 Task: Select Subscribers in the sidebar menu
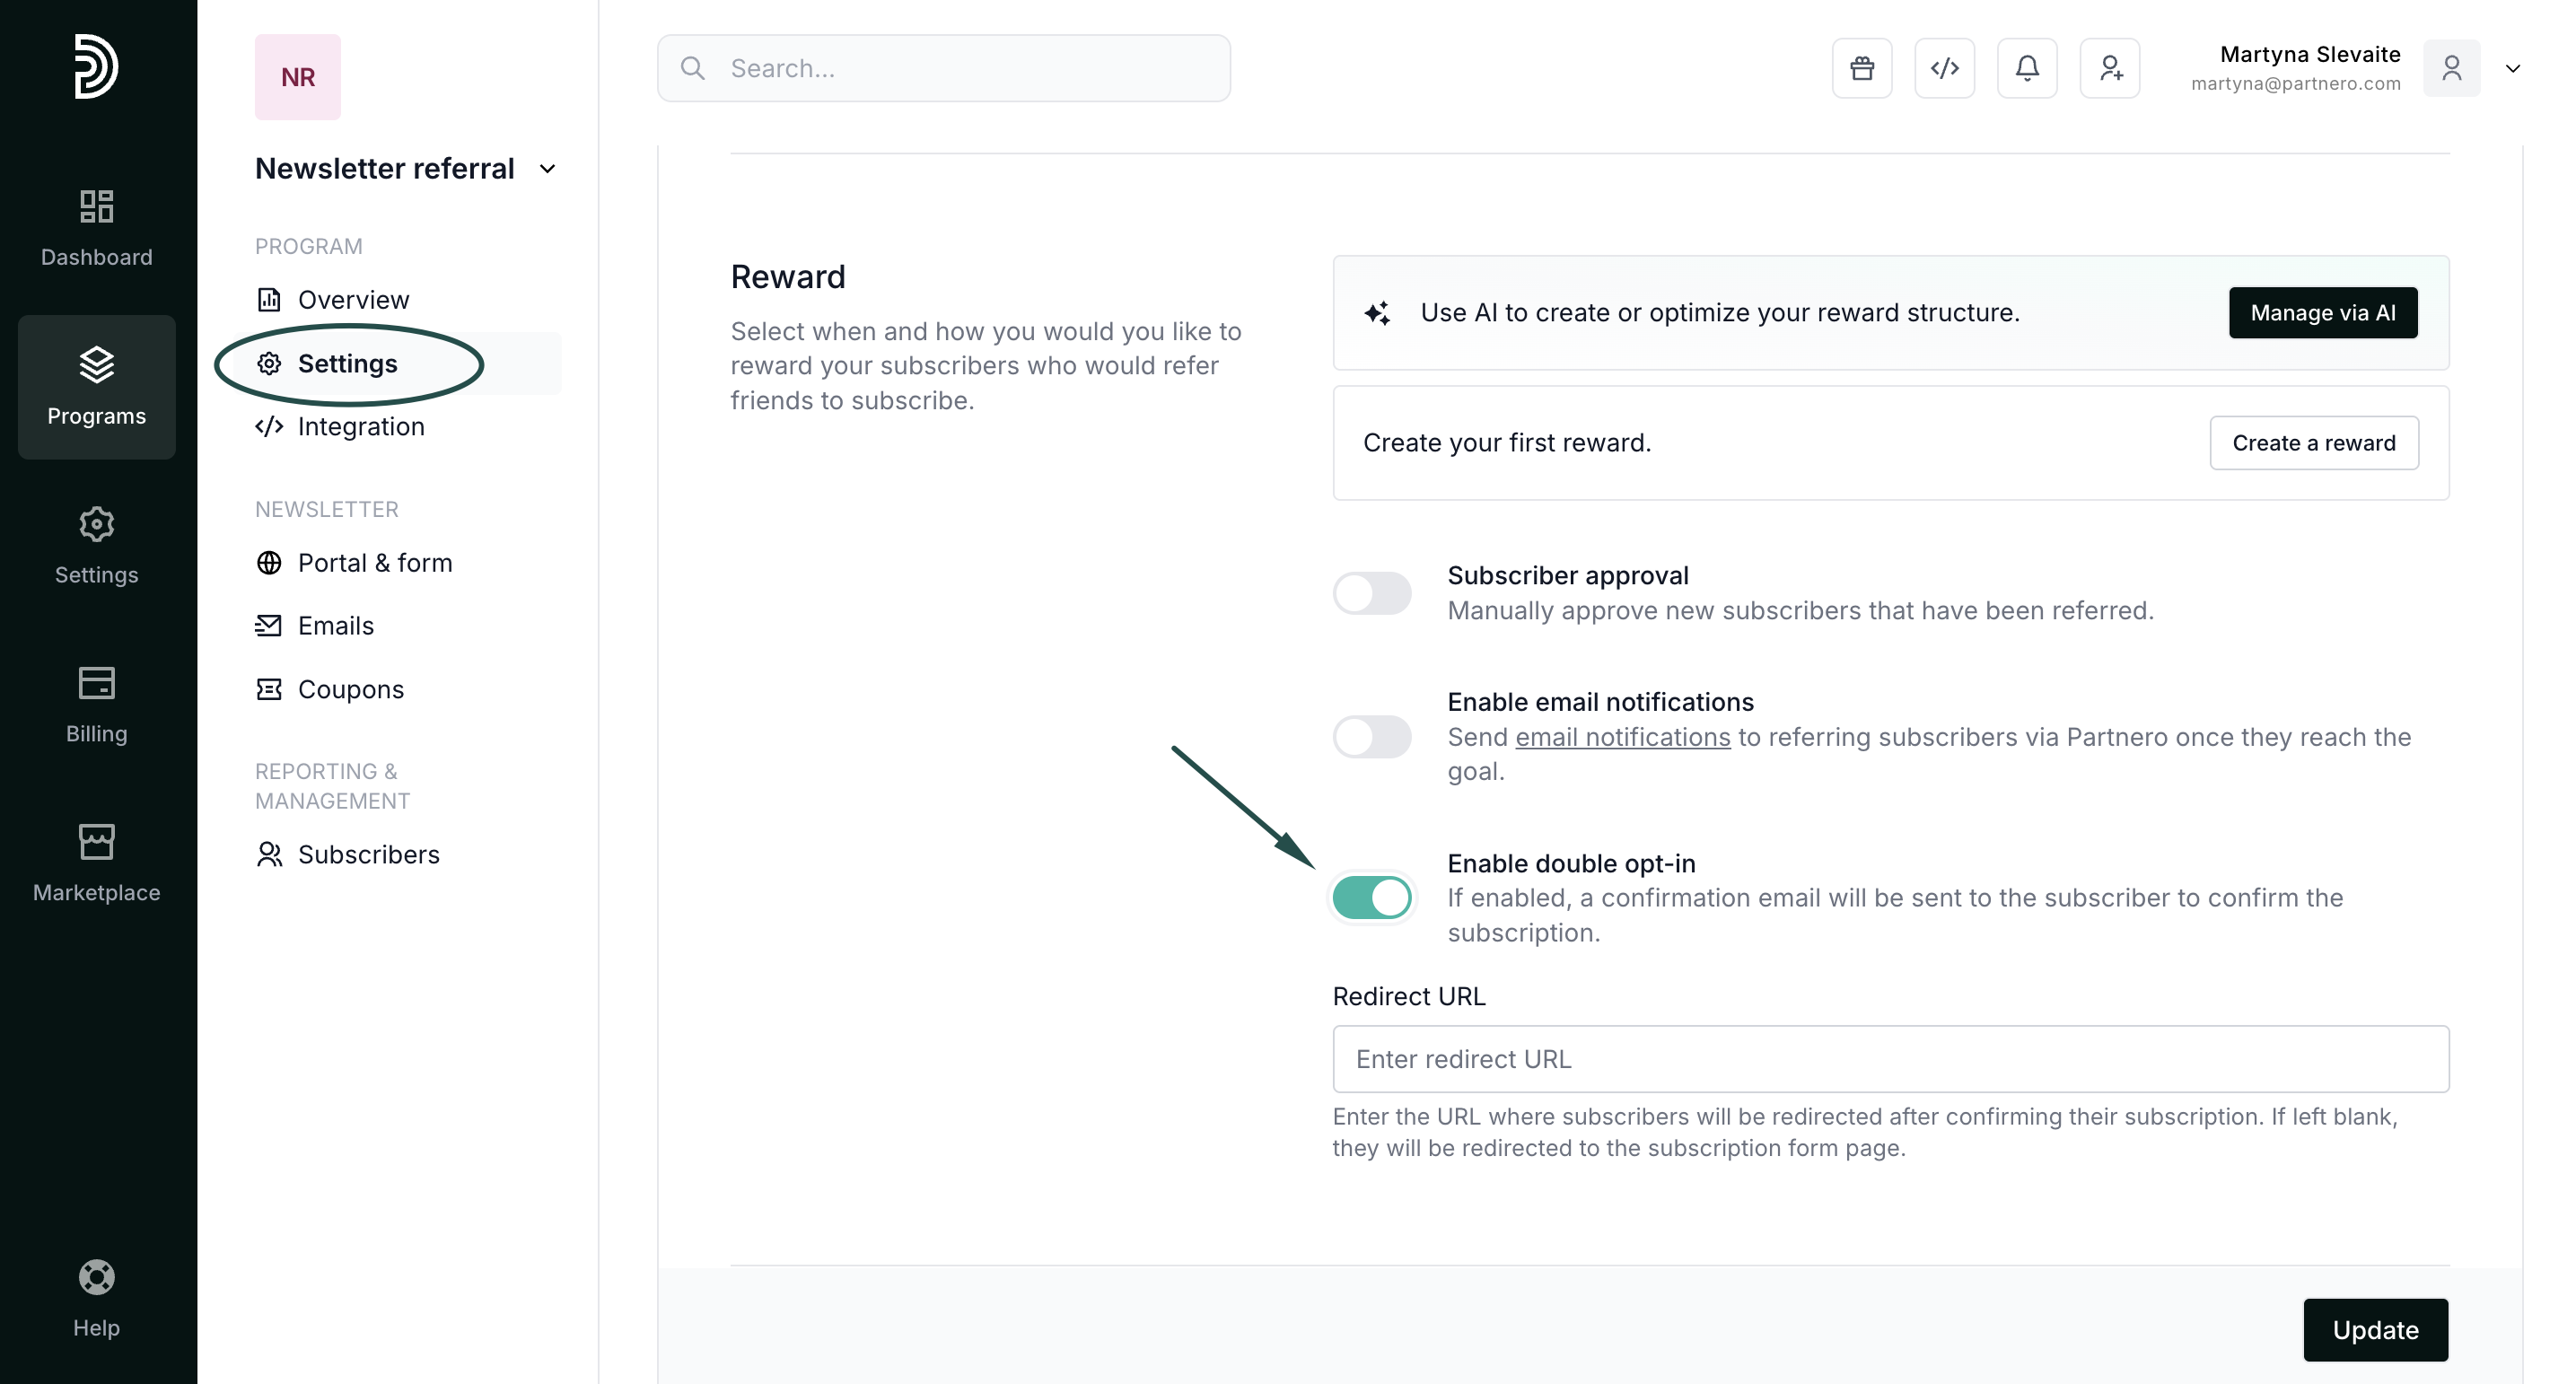click(368, 855)
